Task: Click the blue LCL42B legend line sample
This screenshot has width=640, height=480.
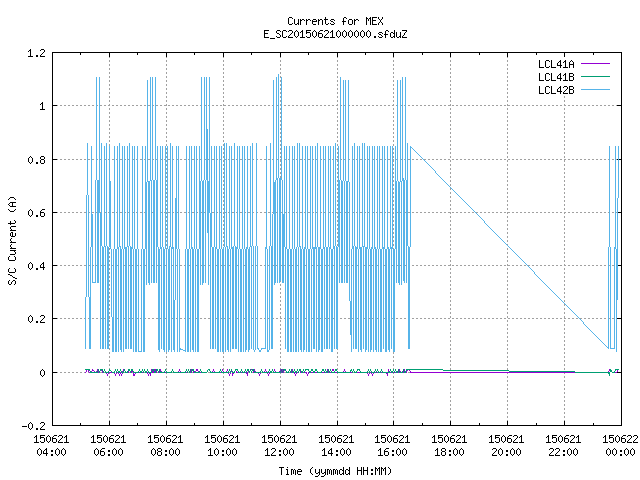Action: pyautogui.click(x=595, y=90)
